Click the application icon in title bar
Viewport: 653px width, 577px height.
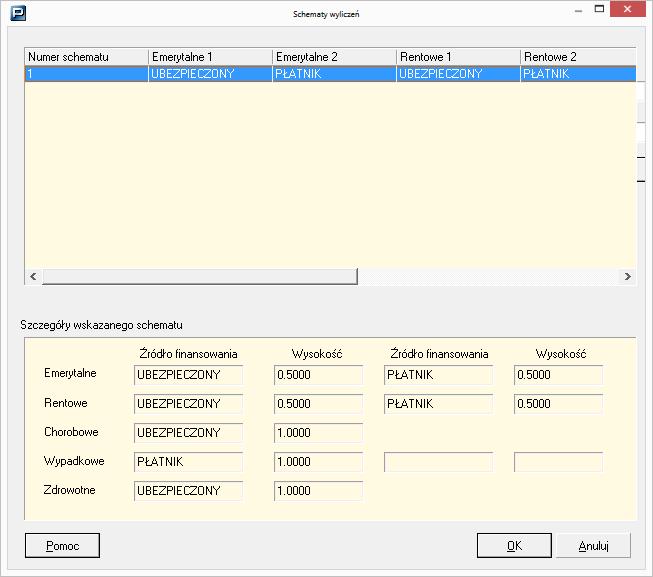click(x=18, y=13)
